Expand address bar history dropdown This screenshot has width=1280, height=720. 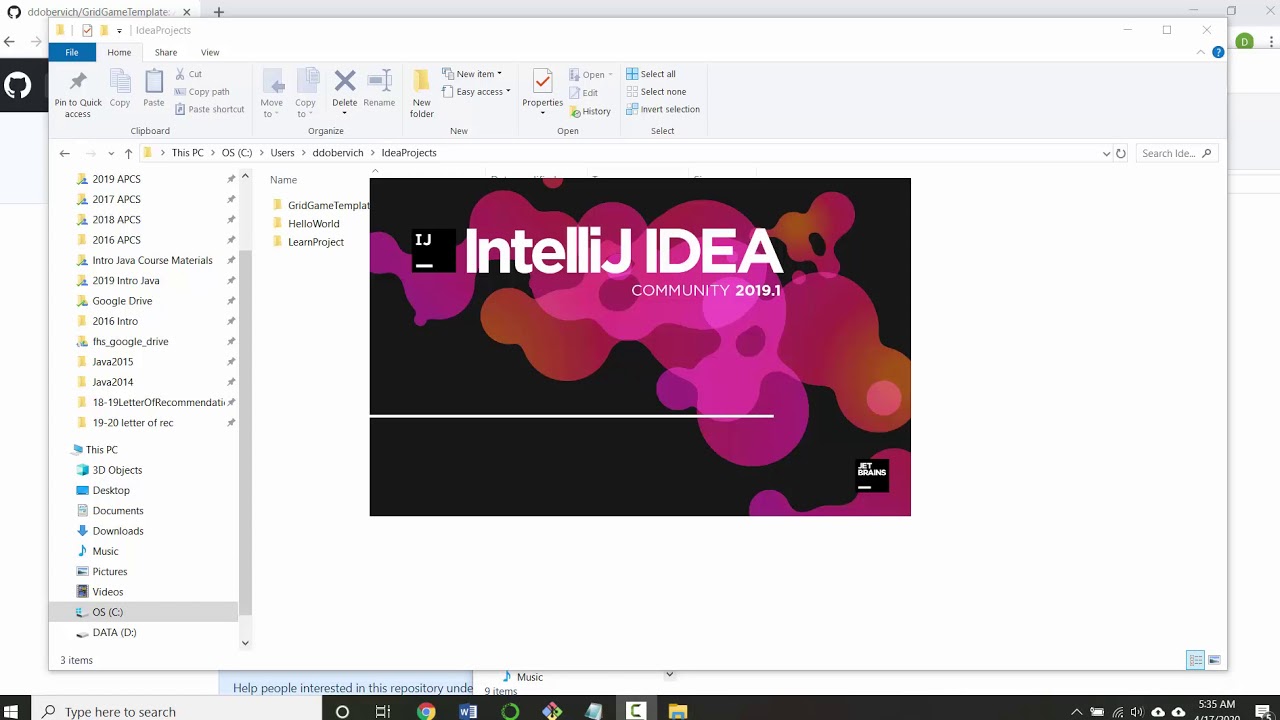coord(1106,153)
